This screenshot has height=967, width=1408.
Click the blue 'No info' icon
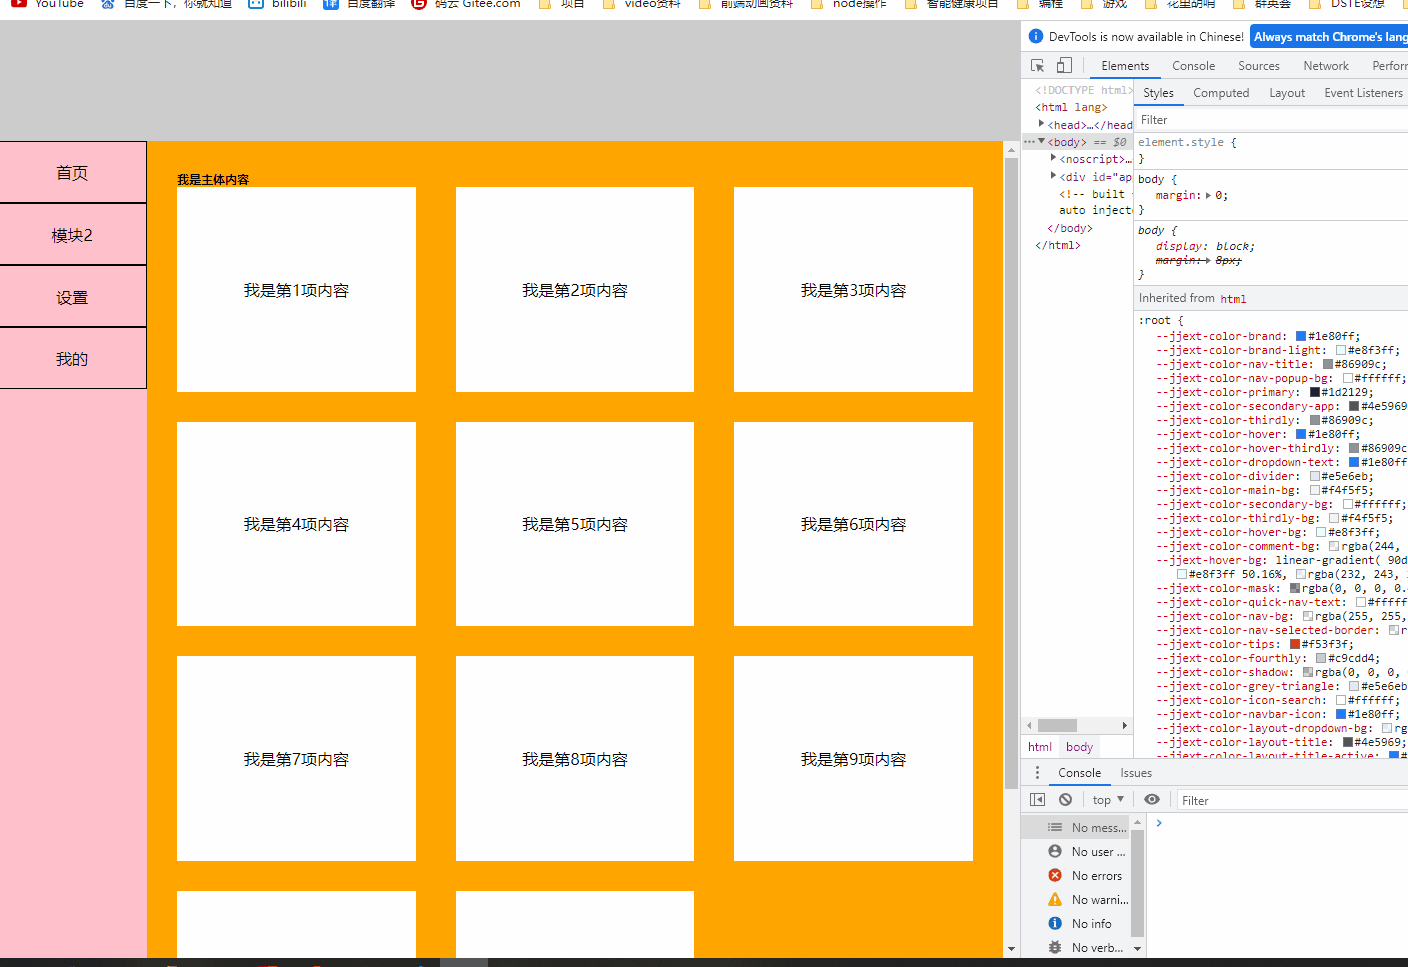coord(1055,923)
